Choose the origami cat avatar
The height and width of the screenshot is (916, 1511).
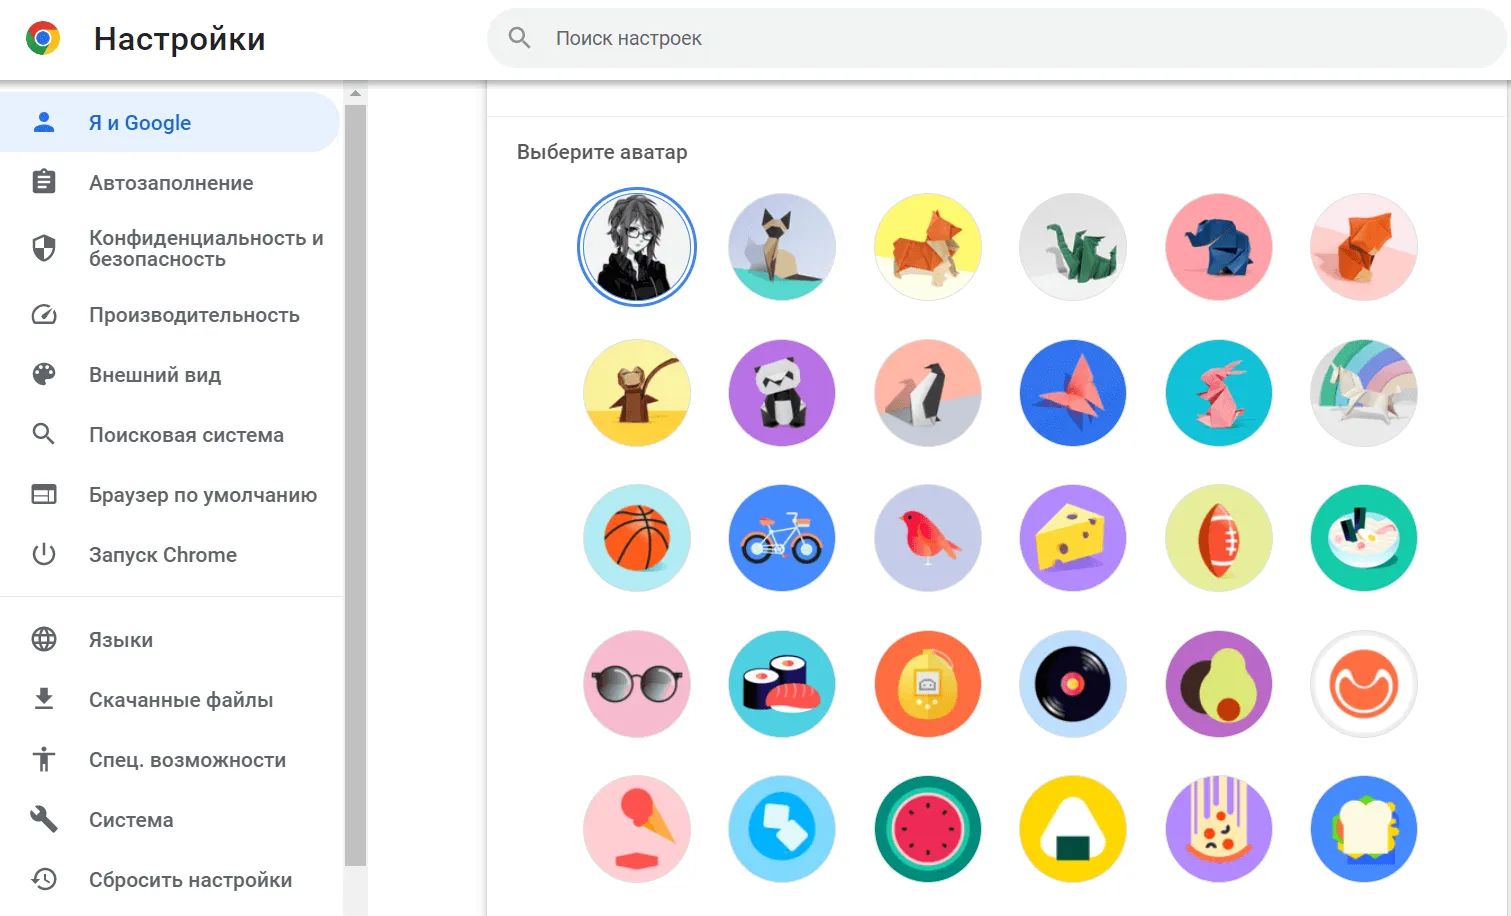pyautogui.click(x=782, y=247)
